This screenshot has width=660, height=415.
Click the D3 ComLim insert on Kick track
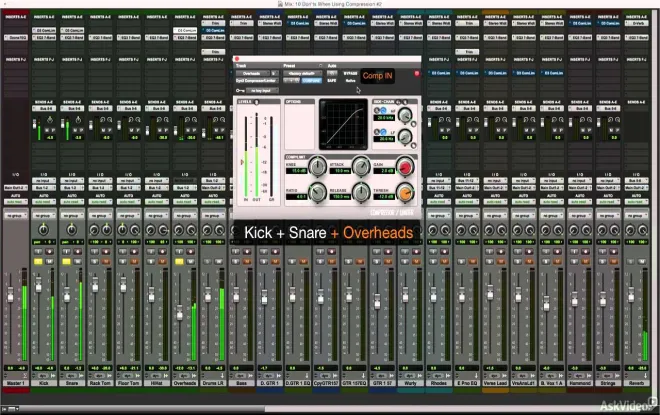coord(44,30)
